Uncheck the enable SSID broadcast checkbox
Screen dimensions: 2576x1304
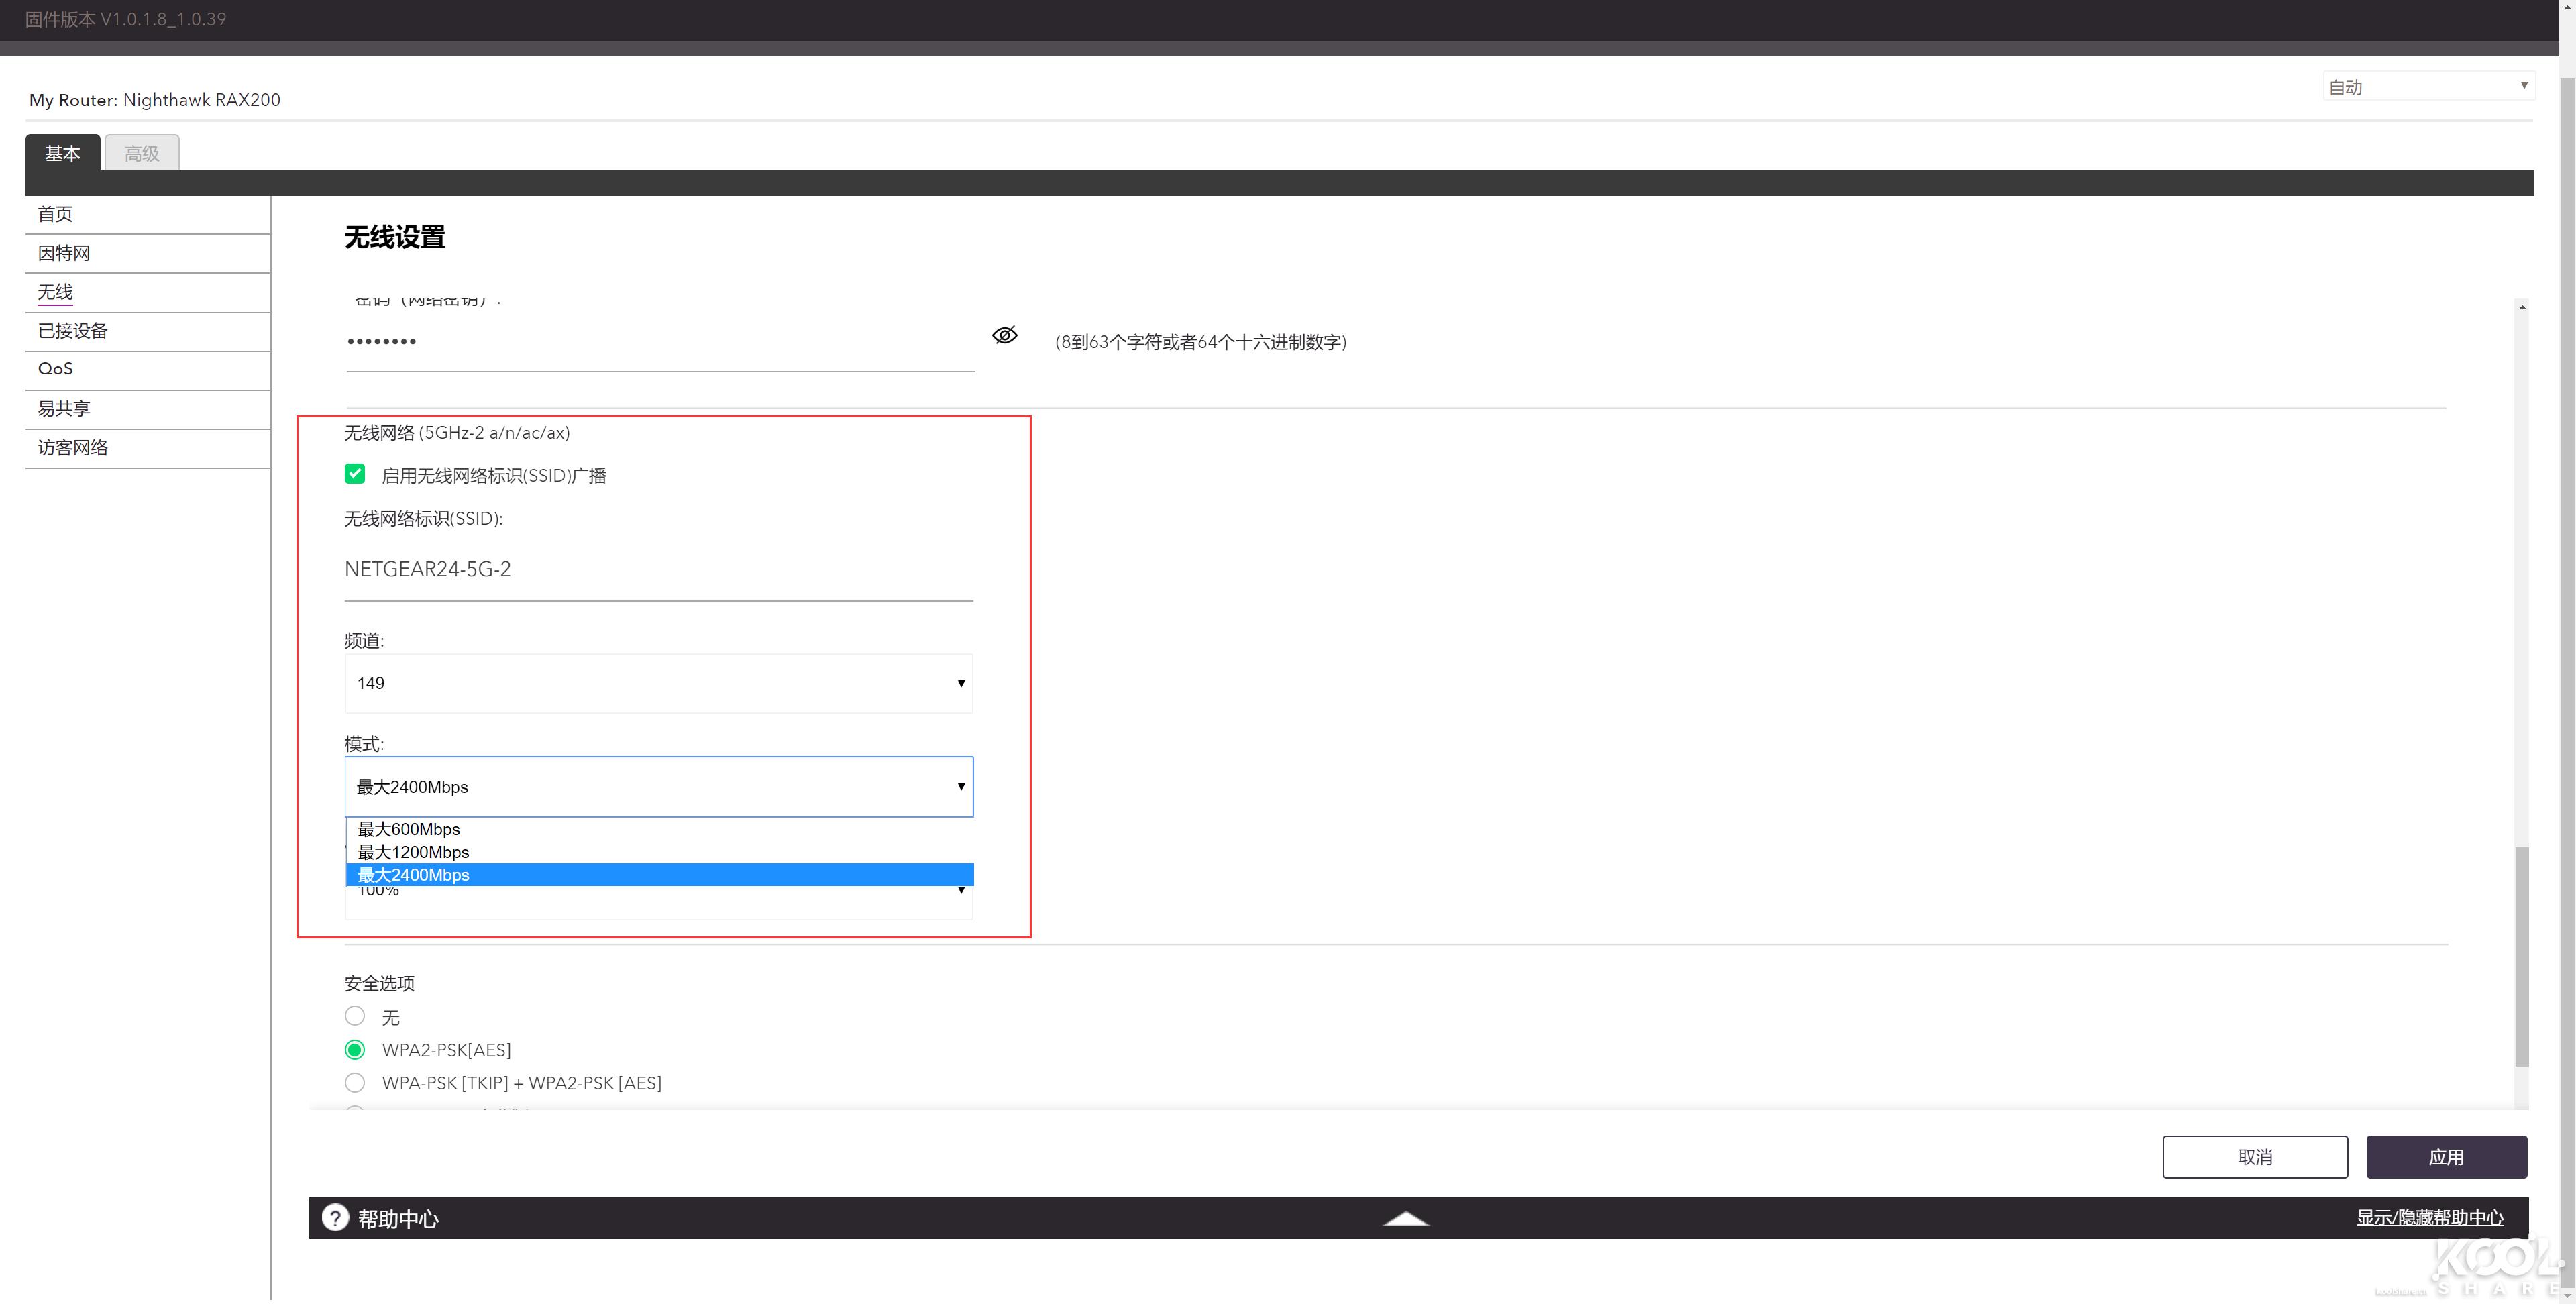pos(355,474)
